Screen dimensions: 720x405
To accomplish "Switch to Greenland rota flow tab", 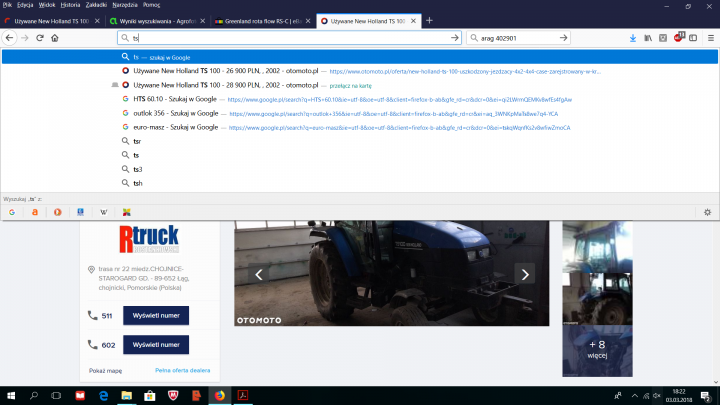I will [263, 21].
